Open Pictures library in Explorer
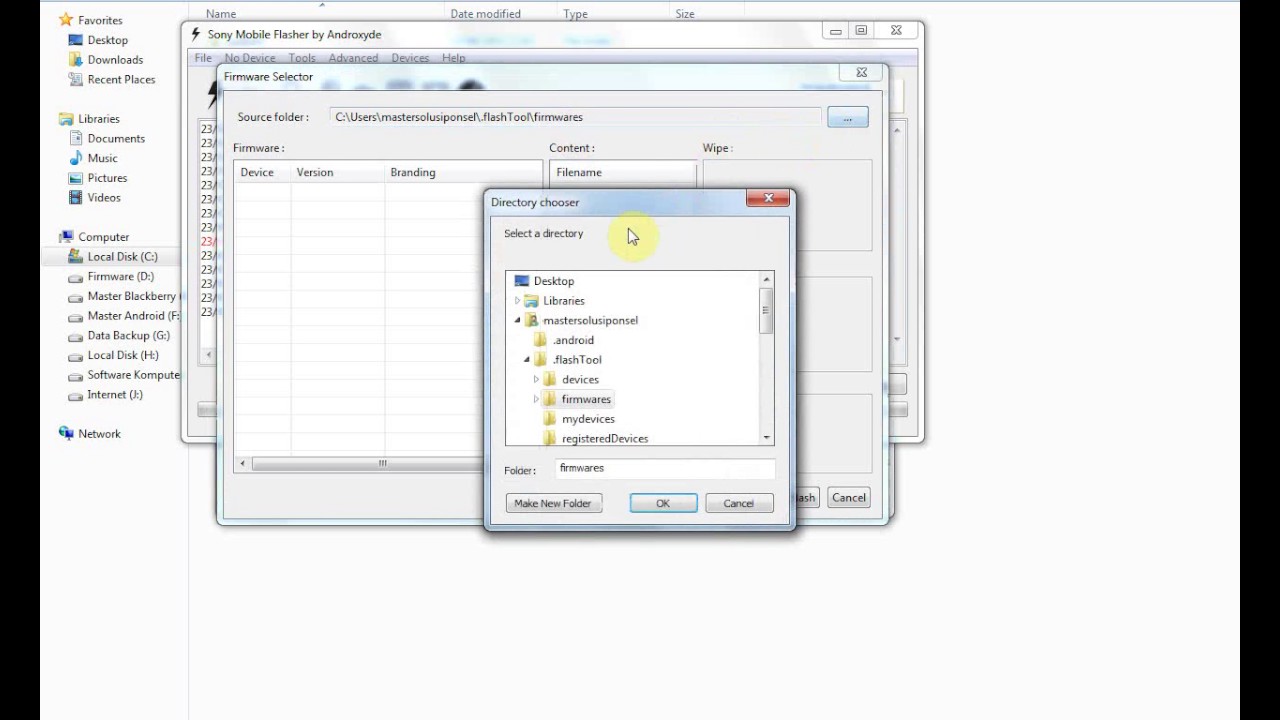 [107, 178]
